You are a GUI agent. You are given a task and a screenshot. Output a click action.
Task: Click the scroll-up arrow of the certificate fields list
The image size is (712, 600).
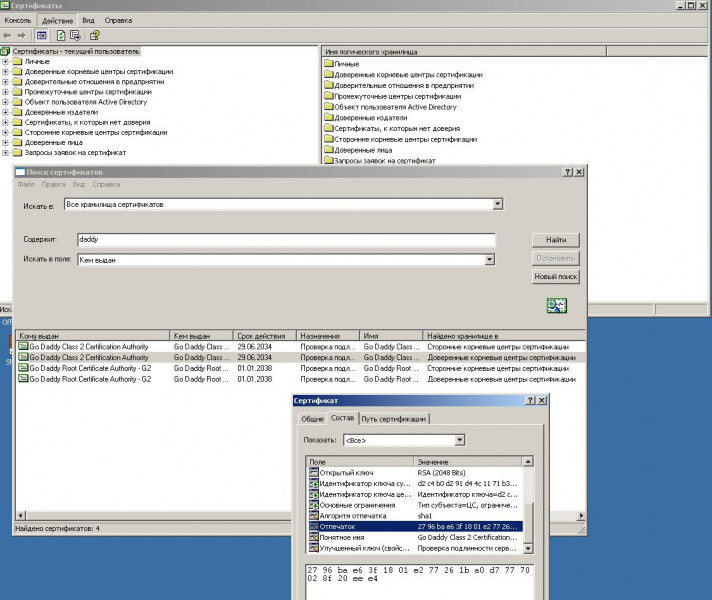click(528, 461)
